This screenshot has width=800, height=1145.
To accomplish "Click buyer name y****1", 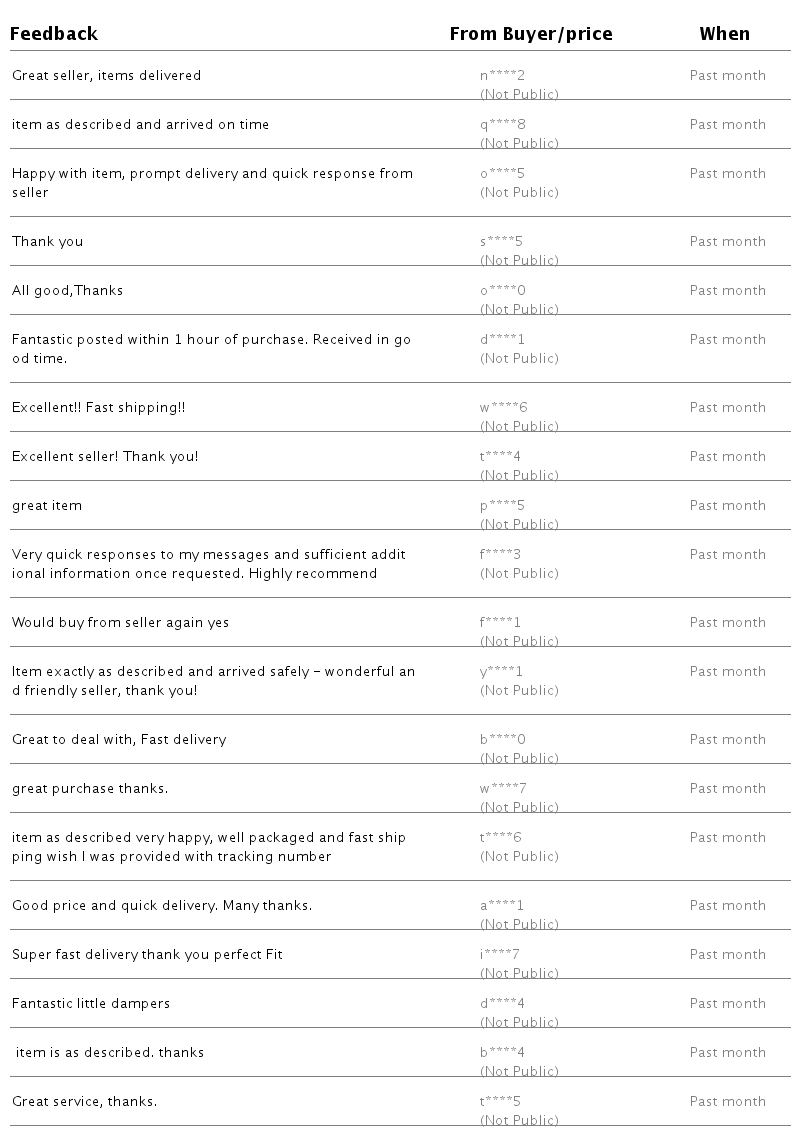I will tap(501, 672).
